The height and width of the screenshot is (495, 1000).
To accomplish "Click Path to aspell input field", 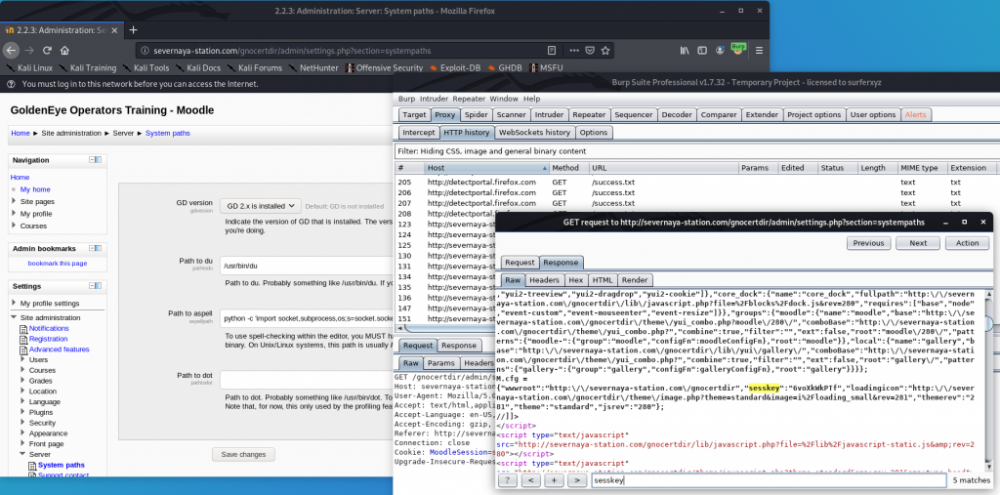I will point(306,318).
